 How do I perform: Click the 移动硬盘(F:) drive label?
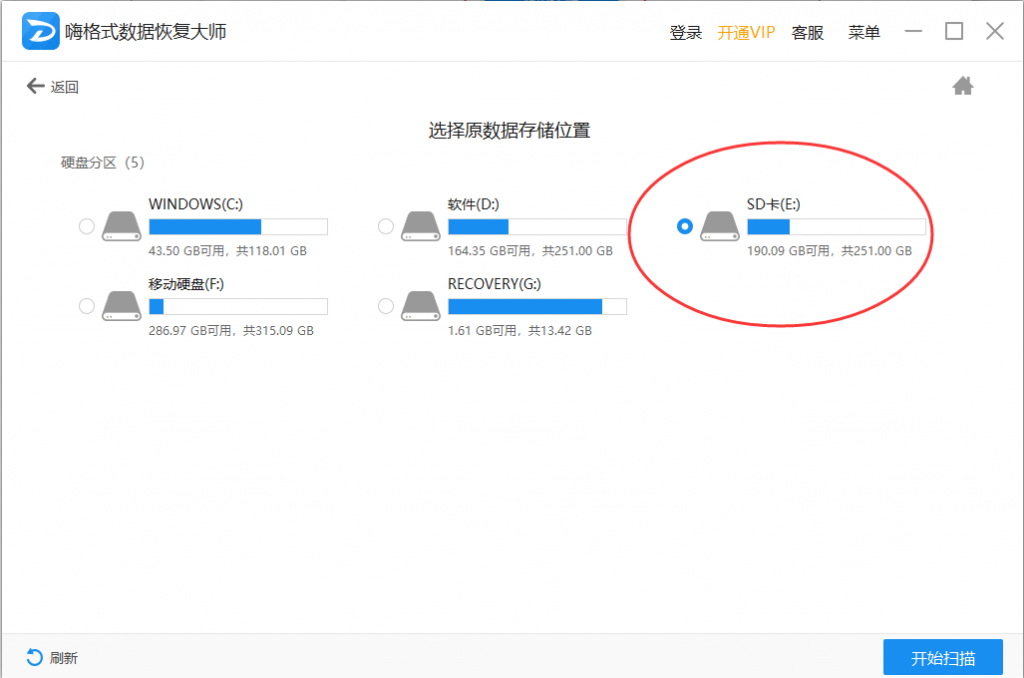(186, 284)
